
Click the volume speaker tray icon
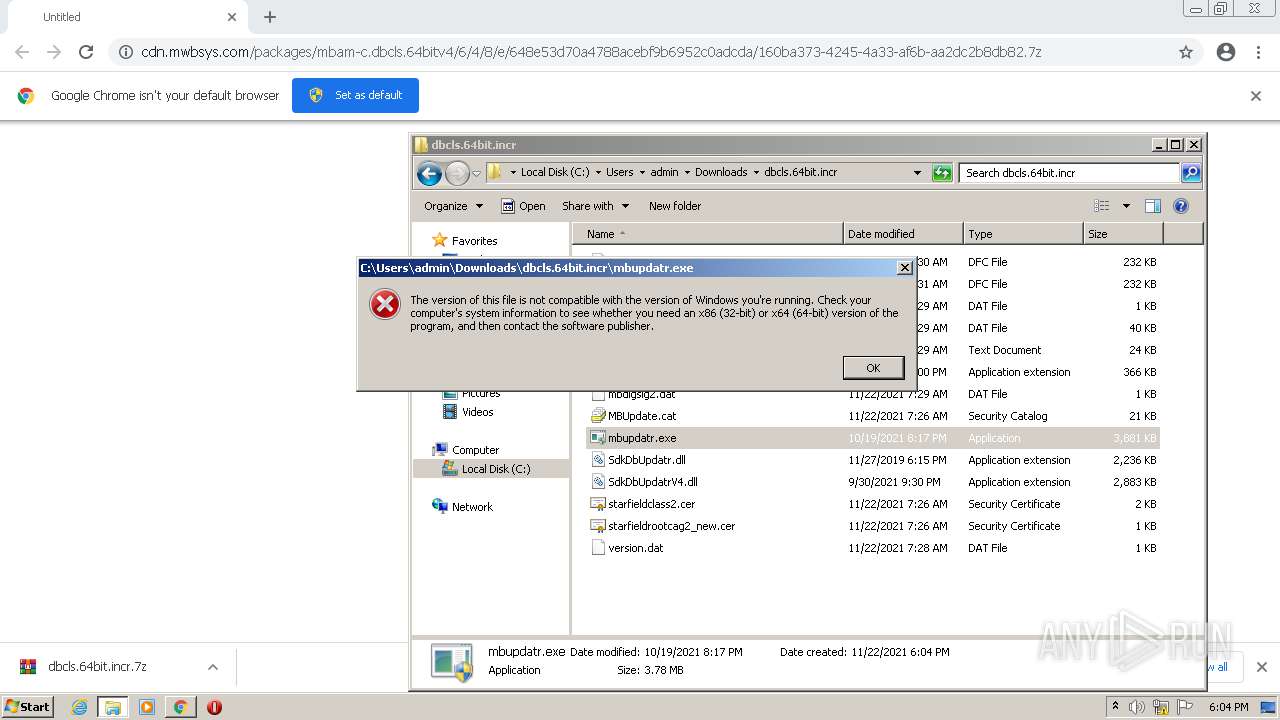coord(1137,707)
